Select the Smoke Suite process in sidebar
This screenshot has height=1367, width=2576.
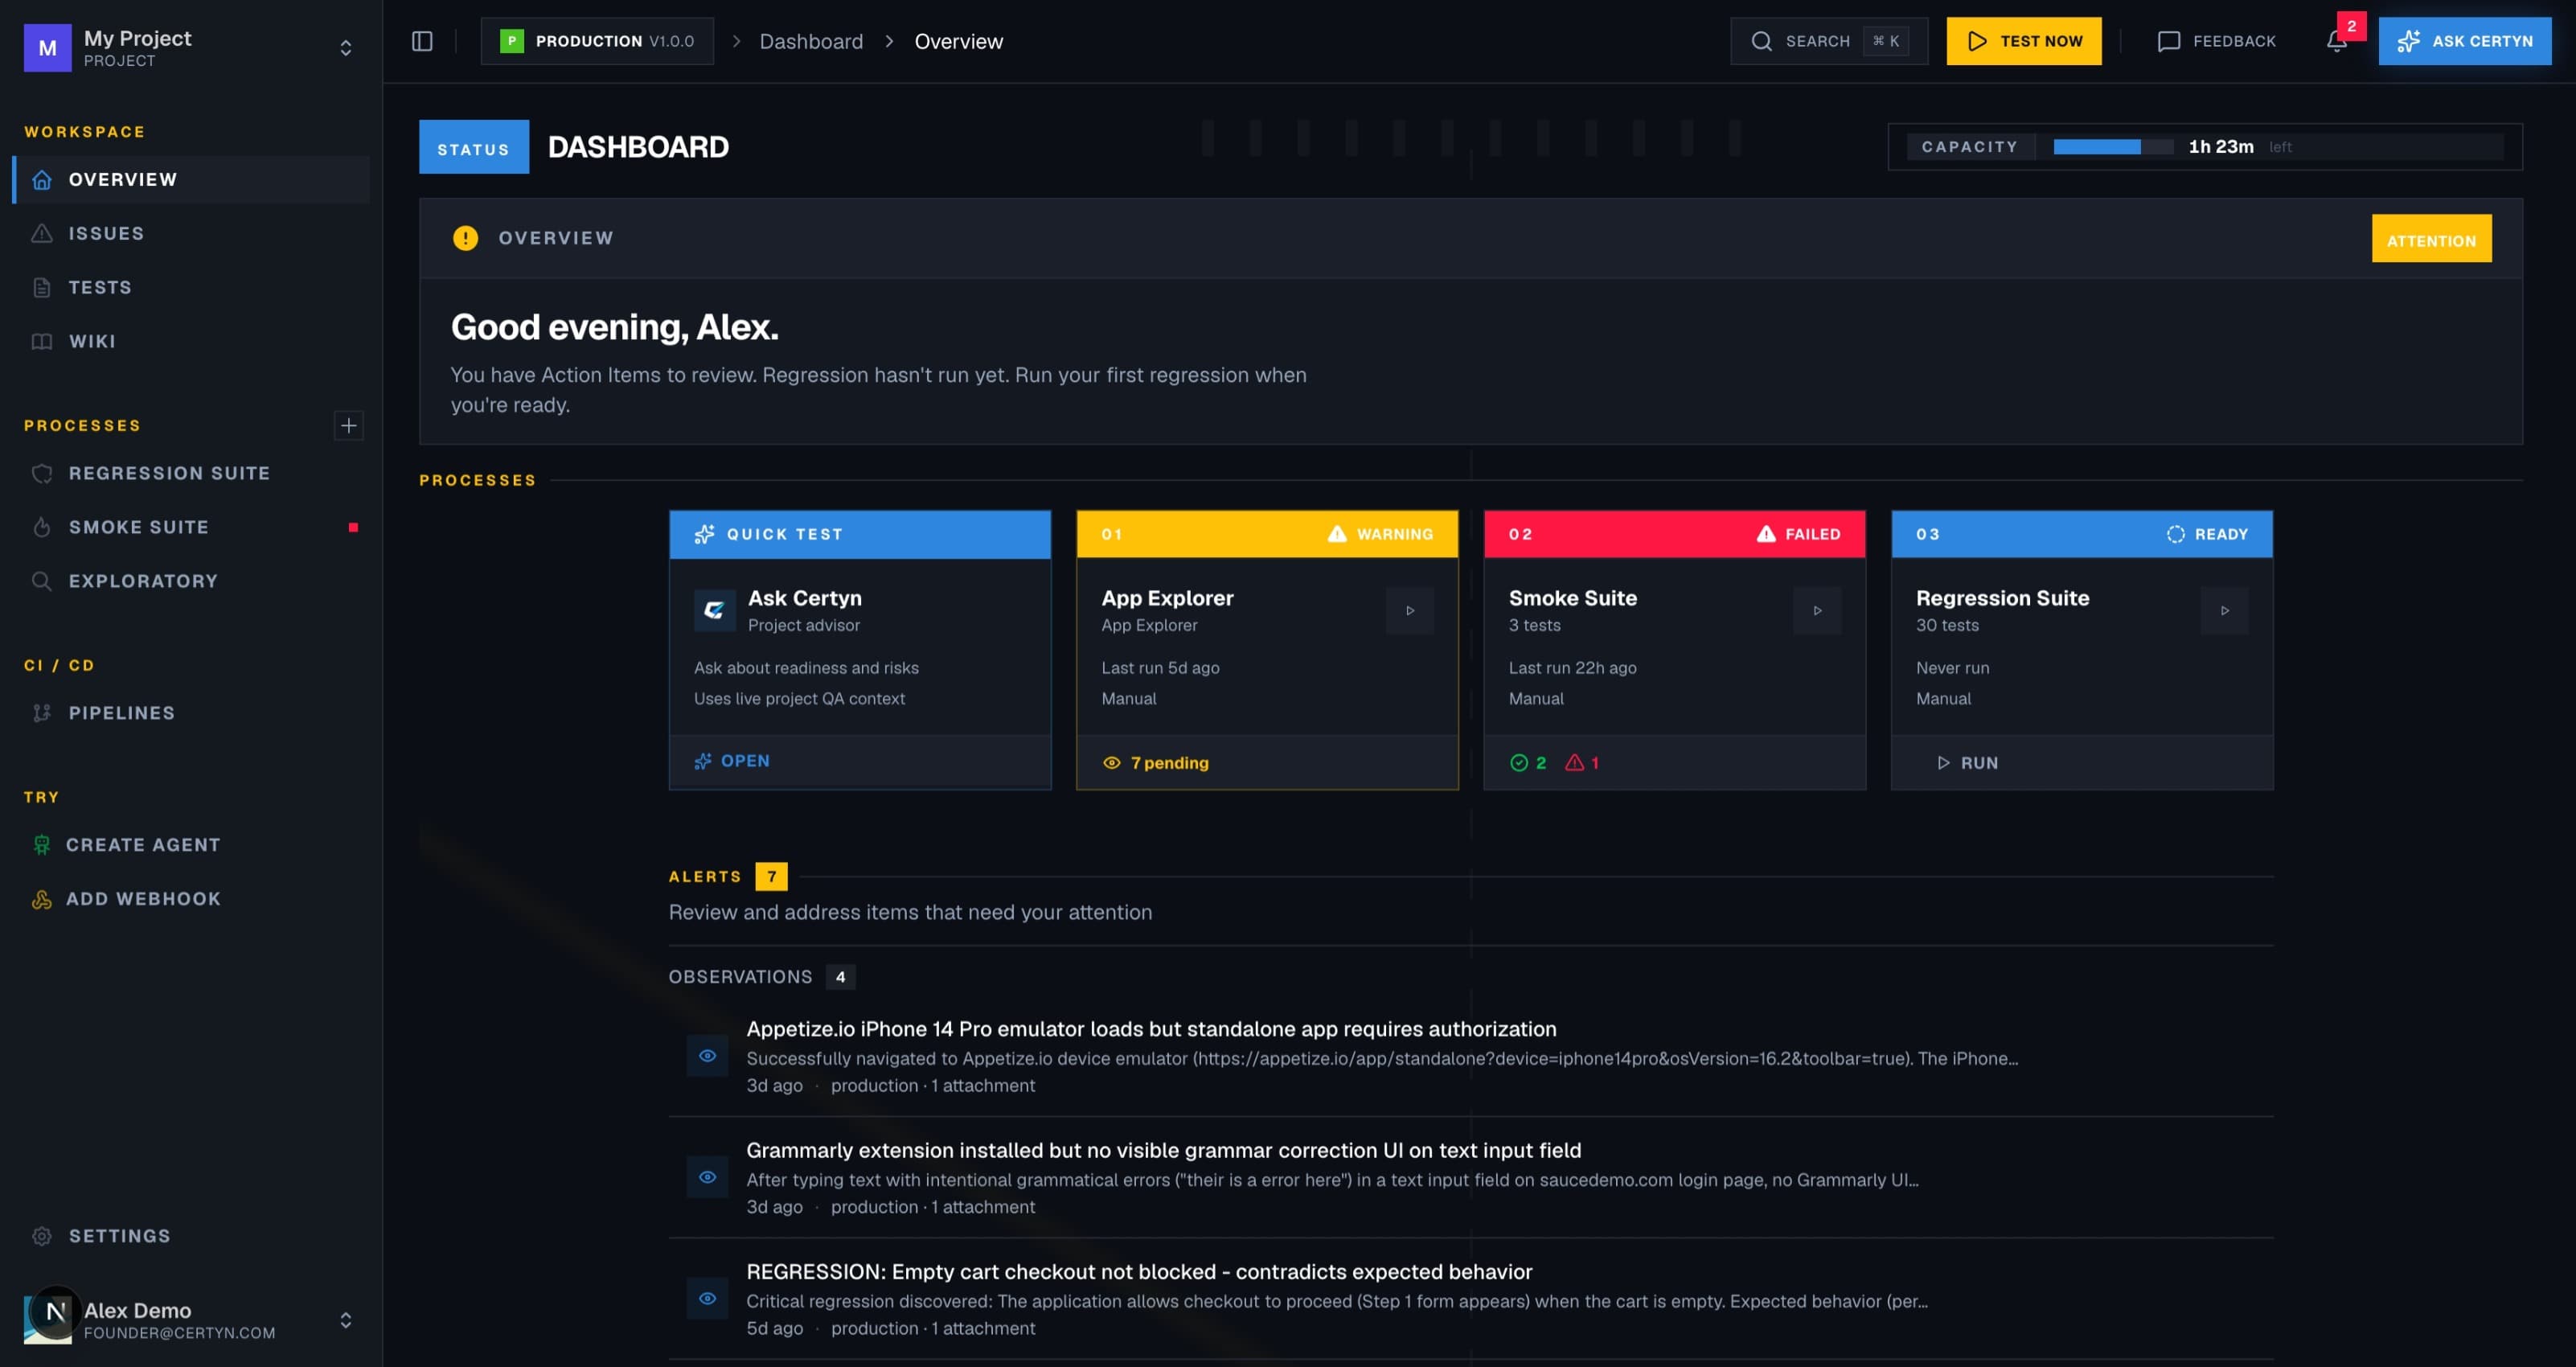pos(140,527)
